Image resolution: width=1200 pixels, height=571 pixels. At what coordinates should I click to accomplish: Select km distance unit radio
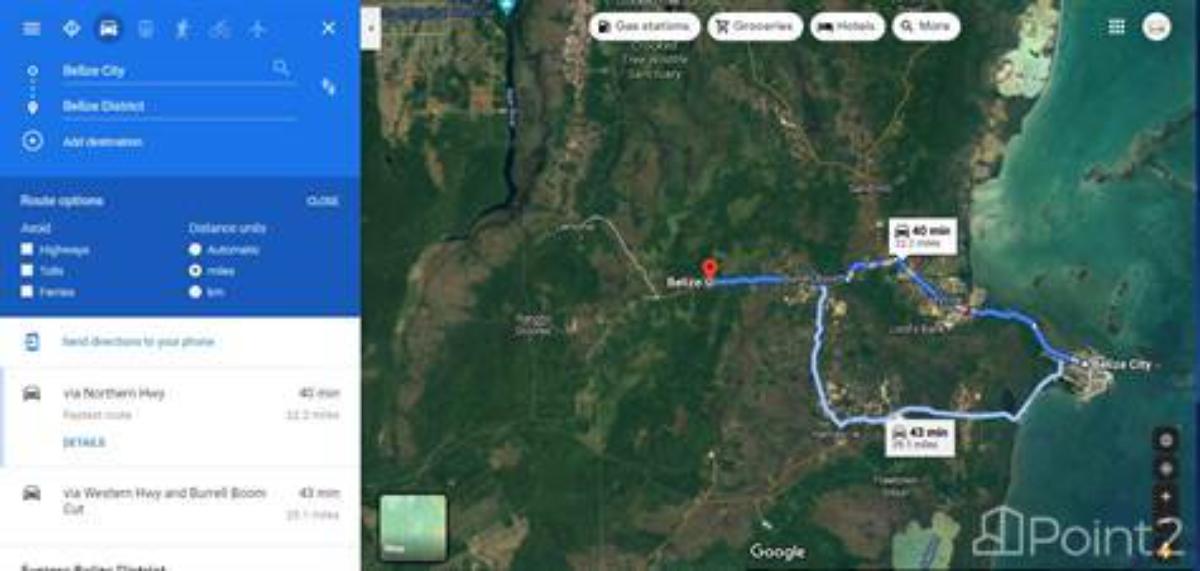tap(195, 291)
